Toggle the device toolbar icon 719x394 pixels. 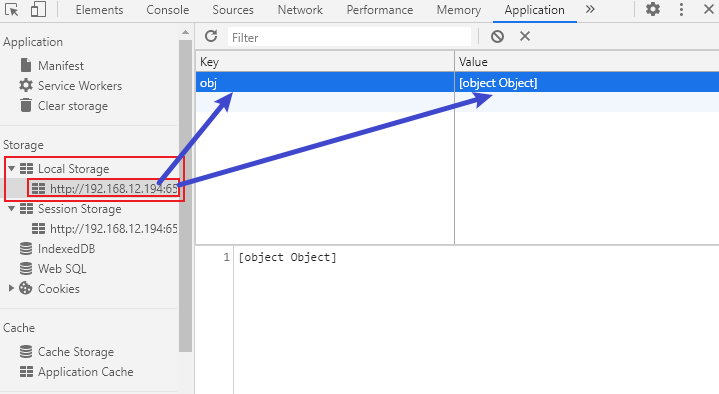click(38, 10)
